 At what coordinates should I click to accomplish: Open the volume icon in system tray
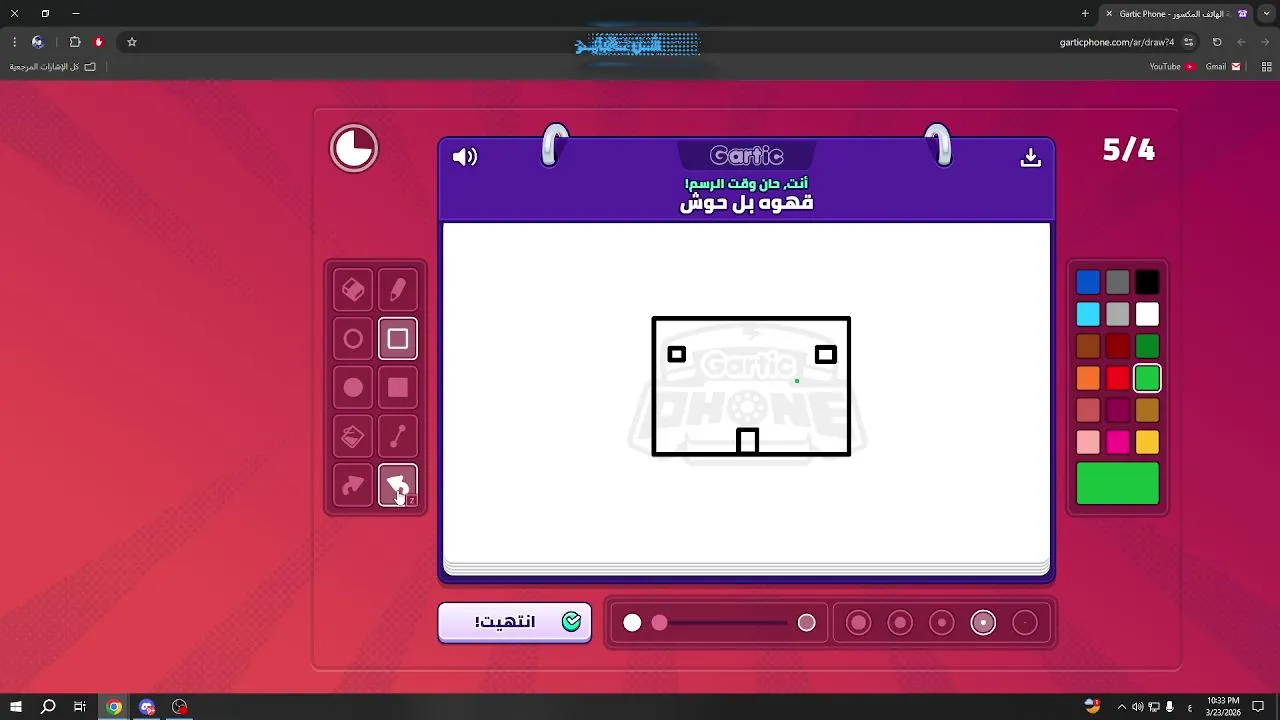click(x=1138, y=707)
